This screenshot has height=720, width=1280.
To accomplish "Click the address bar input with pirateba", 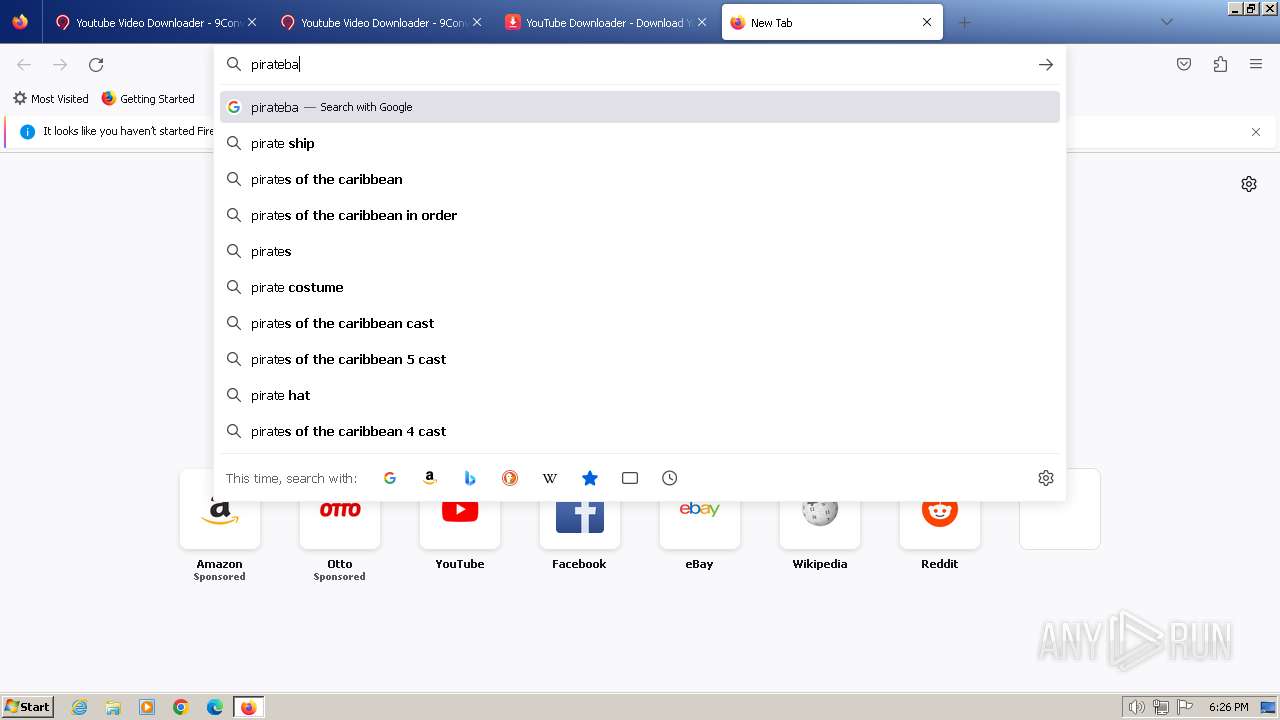I will coord(640,64).
